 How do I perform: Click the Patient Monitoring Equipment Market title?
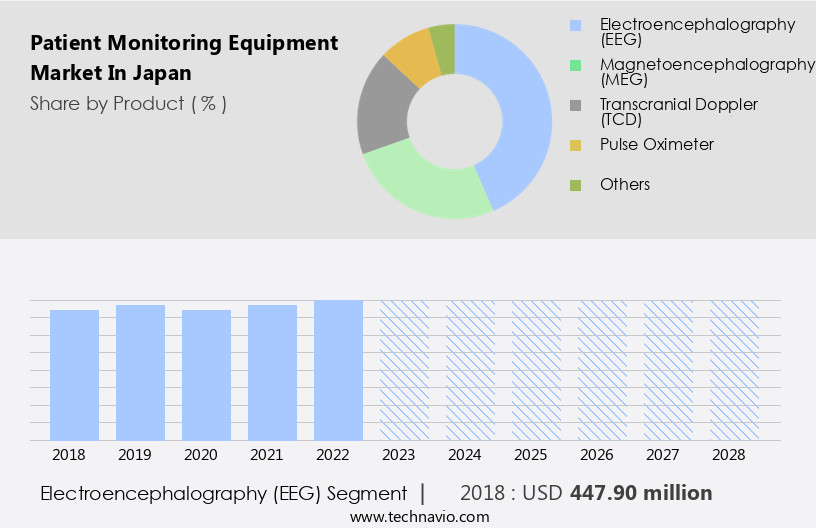click(184, 58)
